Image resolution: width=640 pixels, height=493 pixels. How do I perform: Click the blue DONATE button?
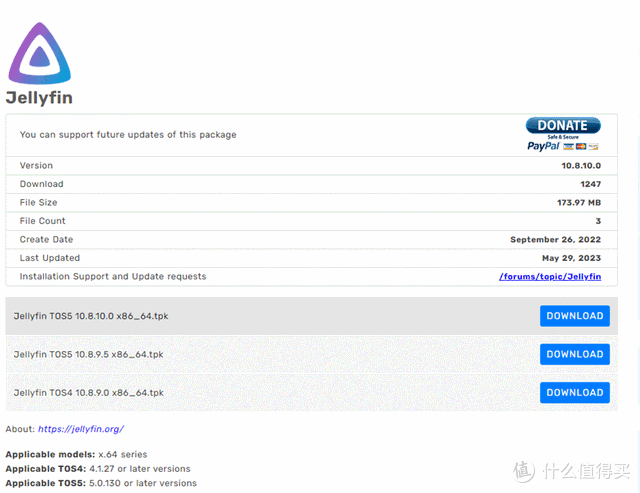coord(563,126)
